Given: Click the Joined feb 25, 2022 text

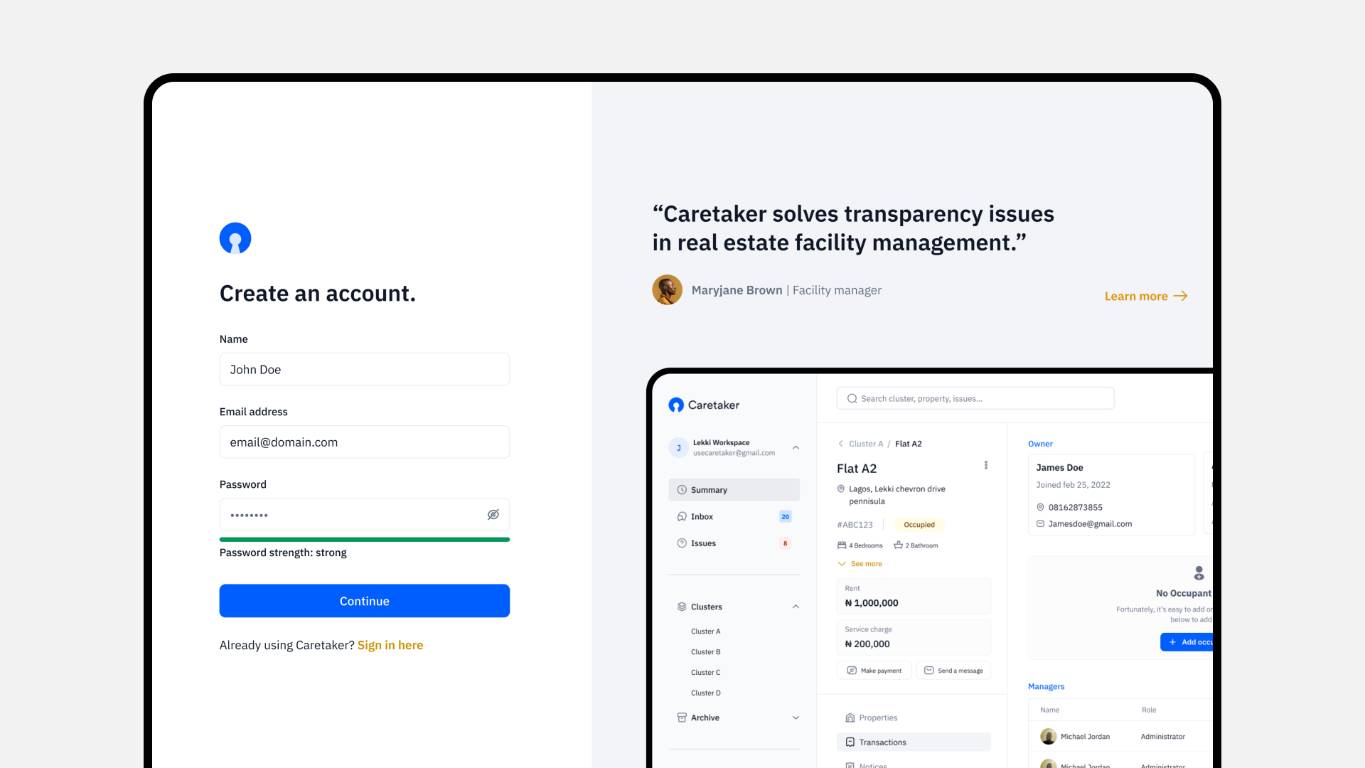Looking at the screenshot, I should (1073, 485).
